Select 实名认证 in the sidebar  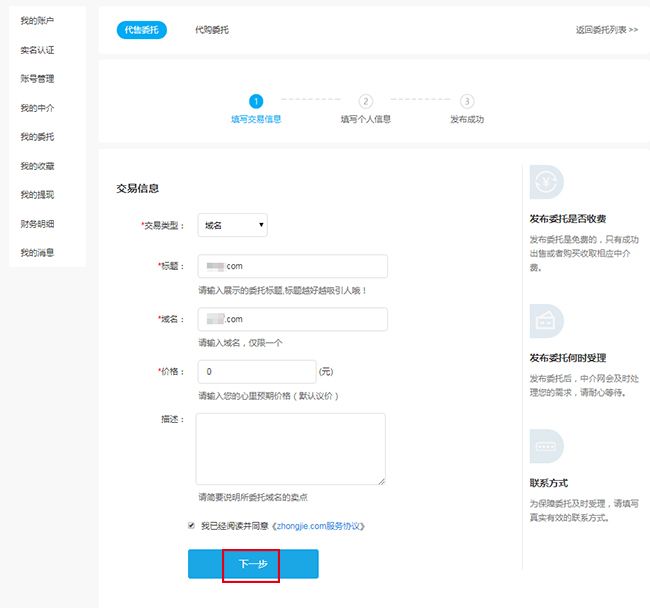37,49
